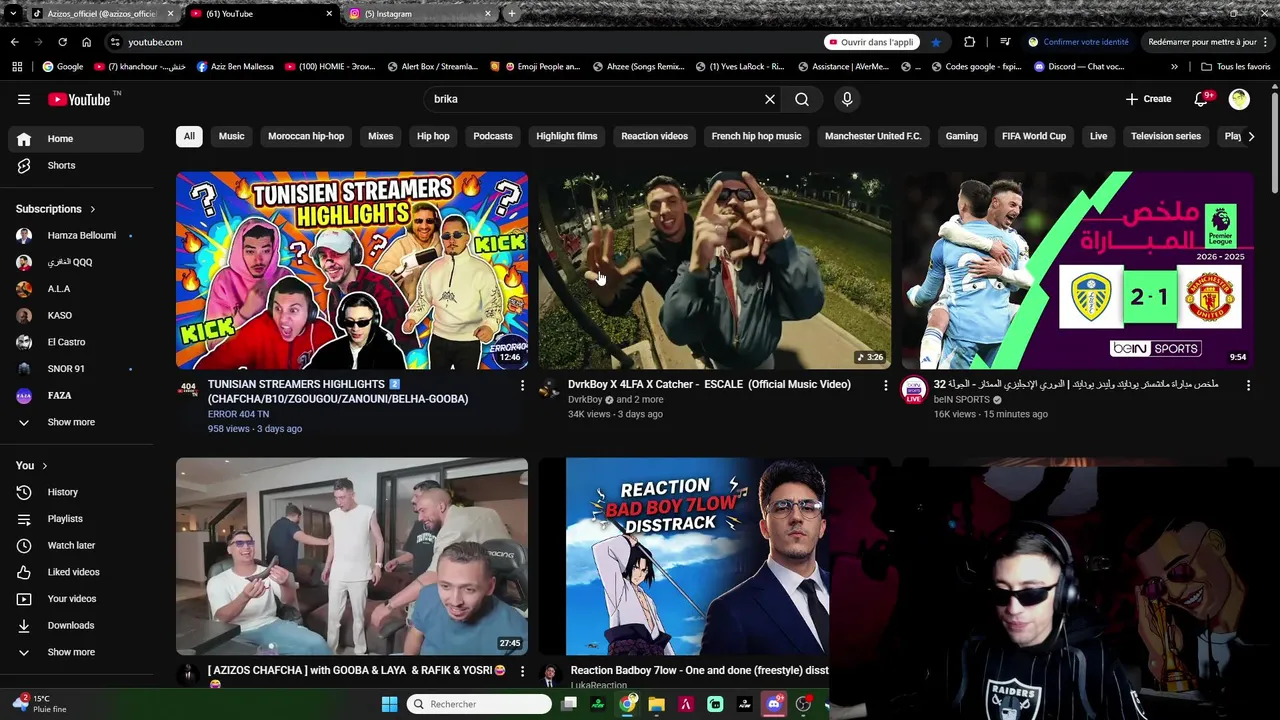Select the Gaming filter chip
Viewport: 1280px width, 720px height.
pyautogui.click(x=962, y=136)
